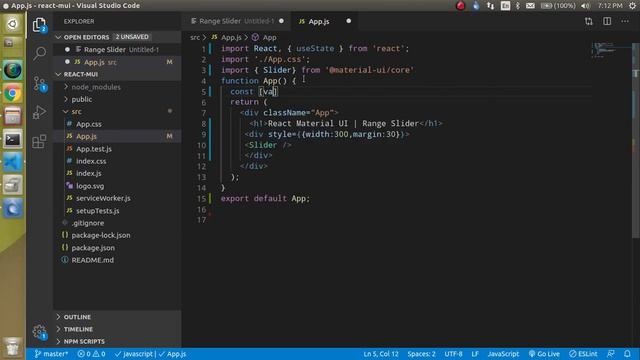
Task: Open editor More Actions ellipsis menu
Action: point(625,21)
